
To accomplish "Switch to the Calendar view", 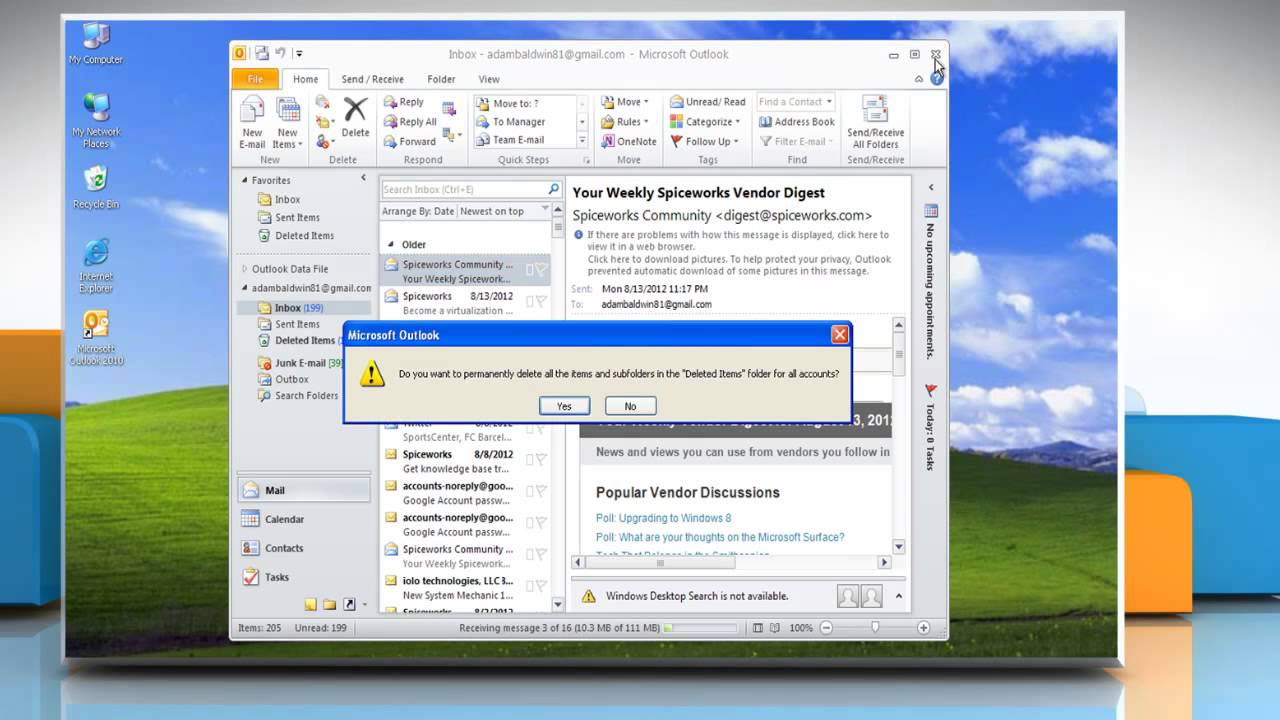I will coord(304,519).
